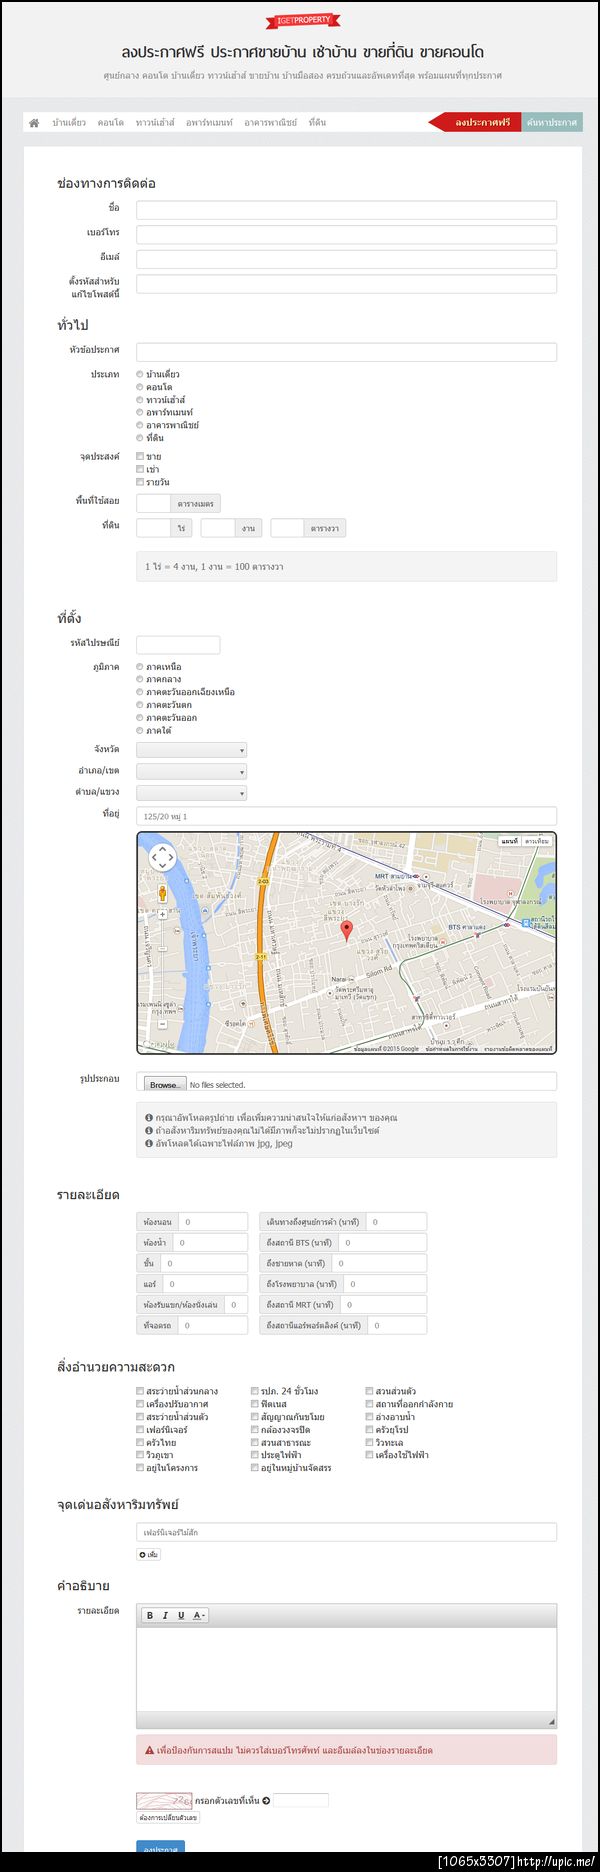Viewport: 600px width, 1872px height.
Task: Click the ตารางเมตร usable area field
Action: click(154, 503)
